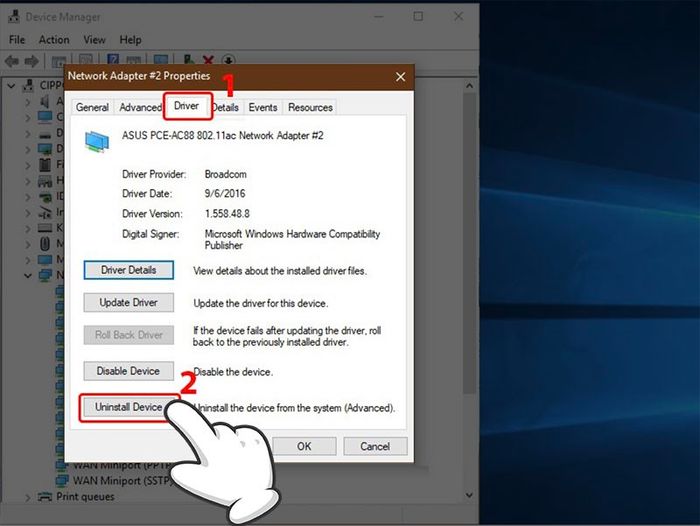The height and width of the screenshot is (526, 700).
Task: Click the scan hardware monitor toolbar icon
Action: tap(161, 60)
